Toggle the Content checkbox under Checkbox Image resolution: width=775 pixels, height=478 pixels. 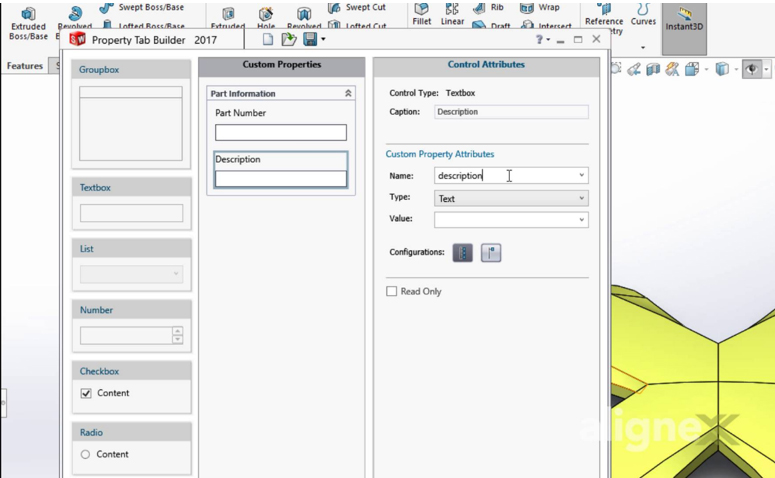click(x=86, y=394)
